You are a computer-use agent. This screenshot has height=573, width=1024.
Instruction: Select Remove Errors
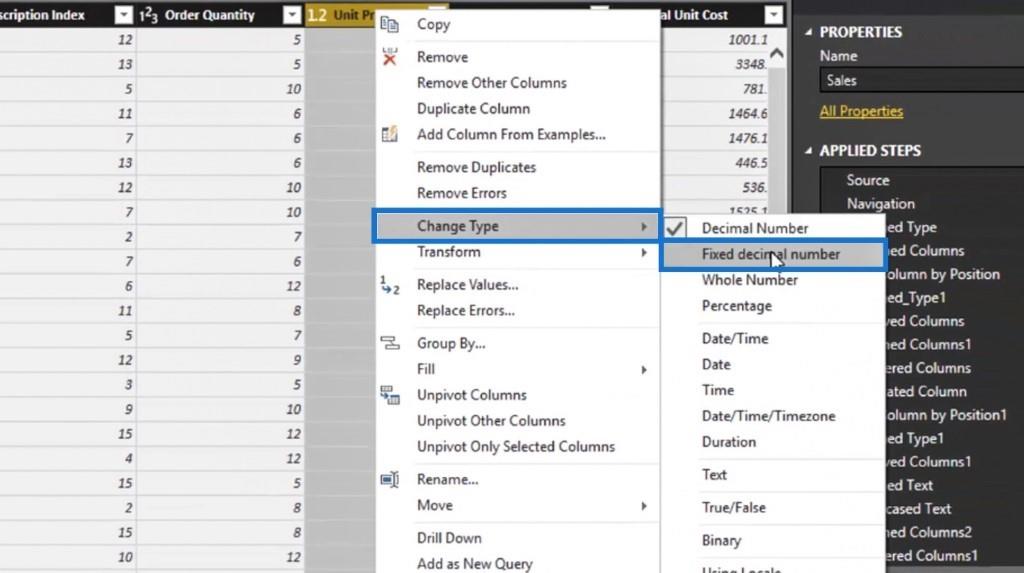(x=462, y=193)
